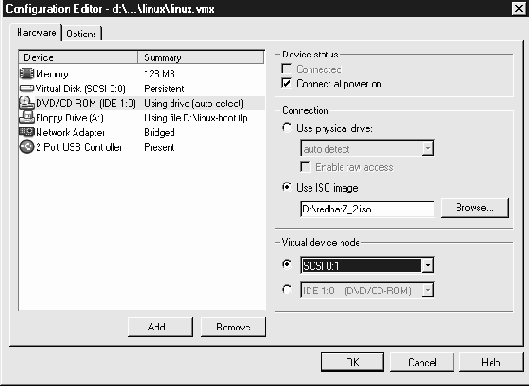This screenshot has height=386, width=529.
Task: Enable raw access checkbox
Action: (x=305, y=167)
